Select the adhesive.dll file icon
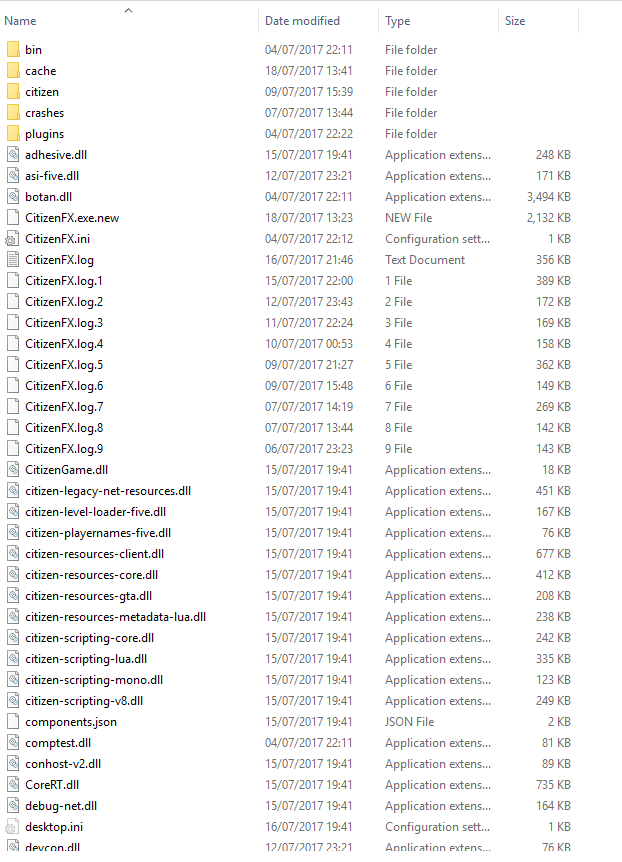 coord(13,154)
